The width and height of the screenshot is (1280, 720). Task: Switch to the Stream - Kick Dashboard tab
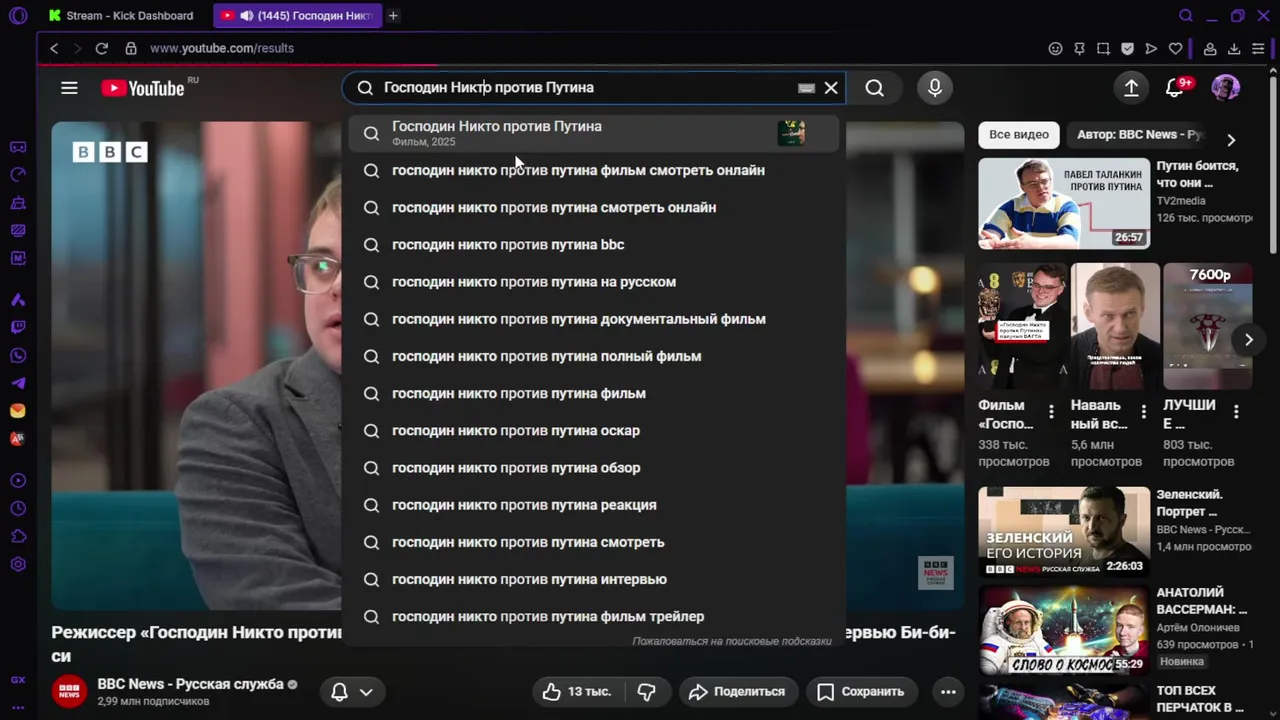pos(121,16)
